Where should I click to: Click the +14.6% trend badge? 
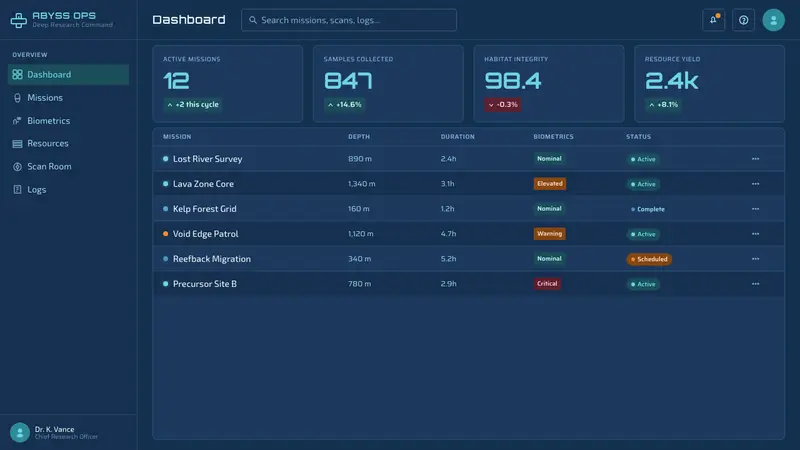point(345,105)
